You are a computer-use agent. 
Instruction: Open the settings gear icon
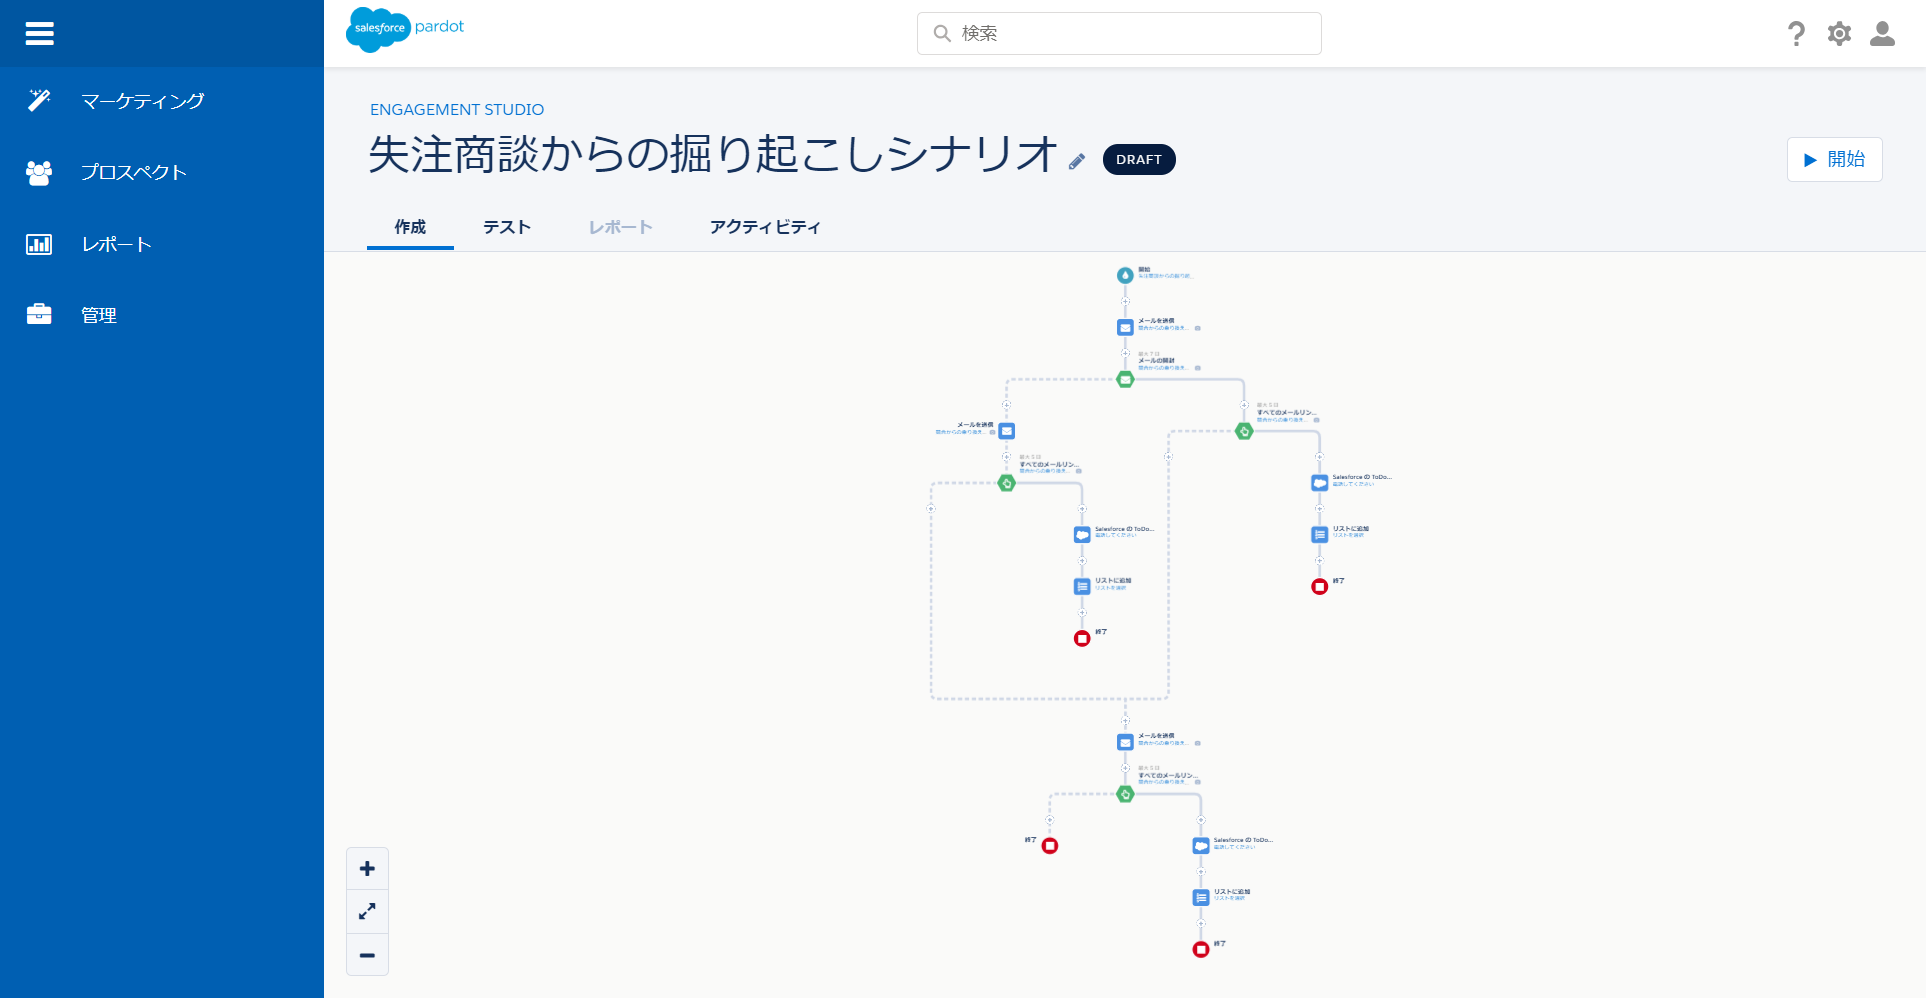[x=1839, y=34]
